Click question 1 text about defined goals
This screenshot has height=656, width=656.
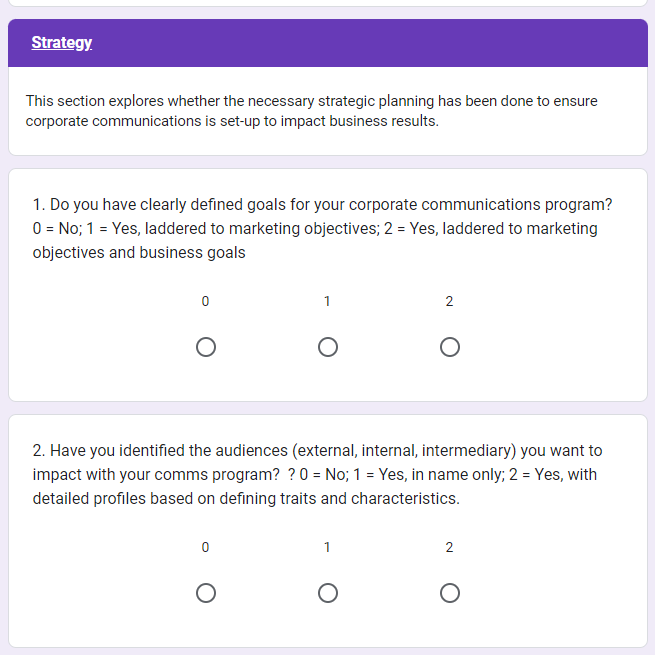[x=322, y=228]
